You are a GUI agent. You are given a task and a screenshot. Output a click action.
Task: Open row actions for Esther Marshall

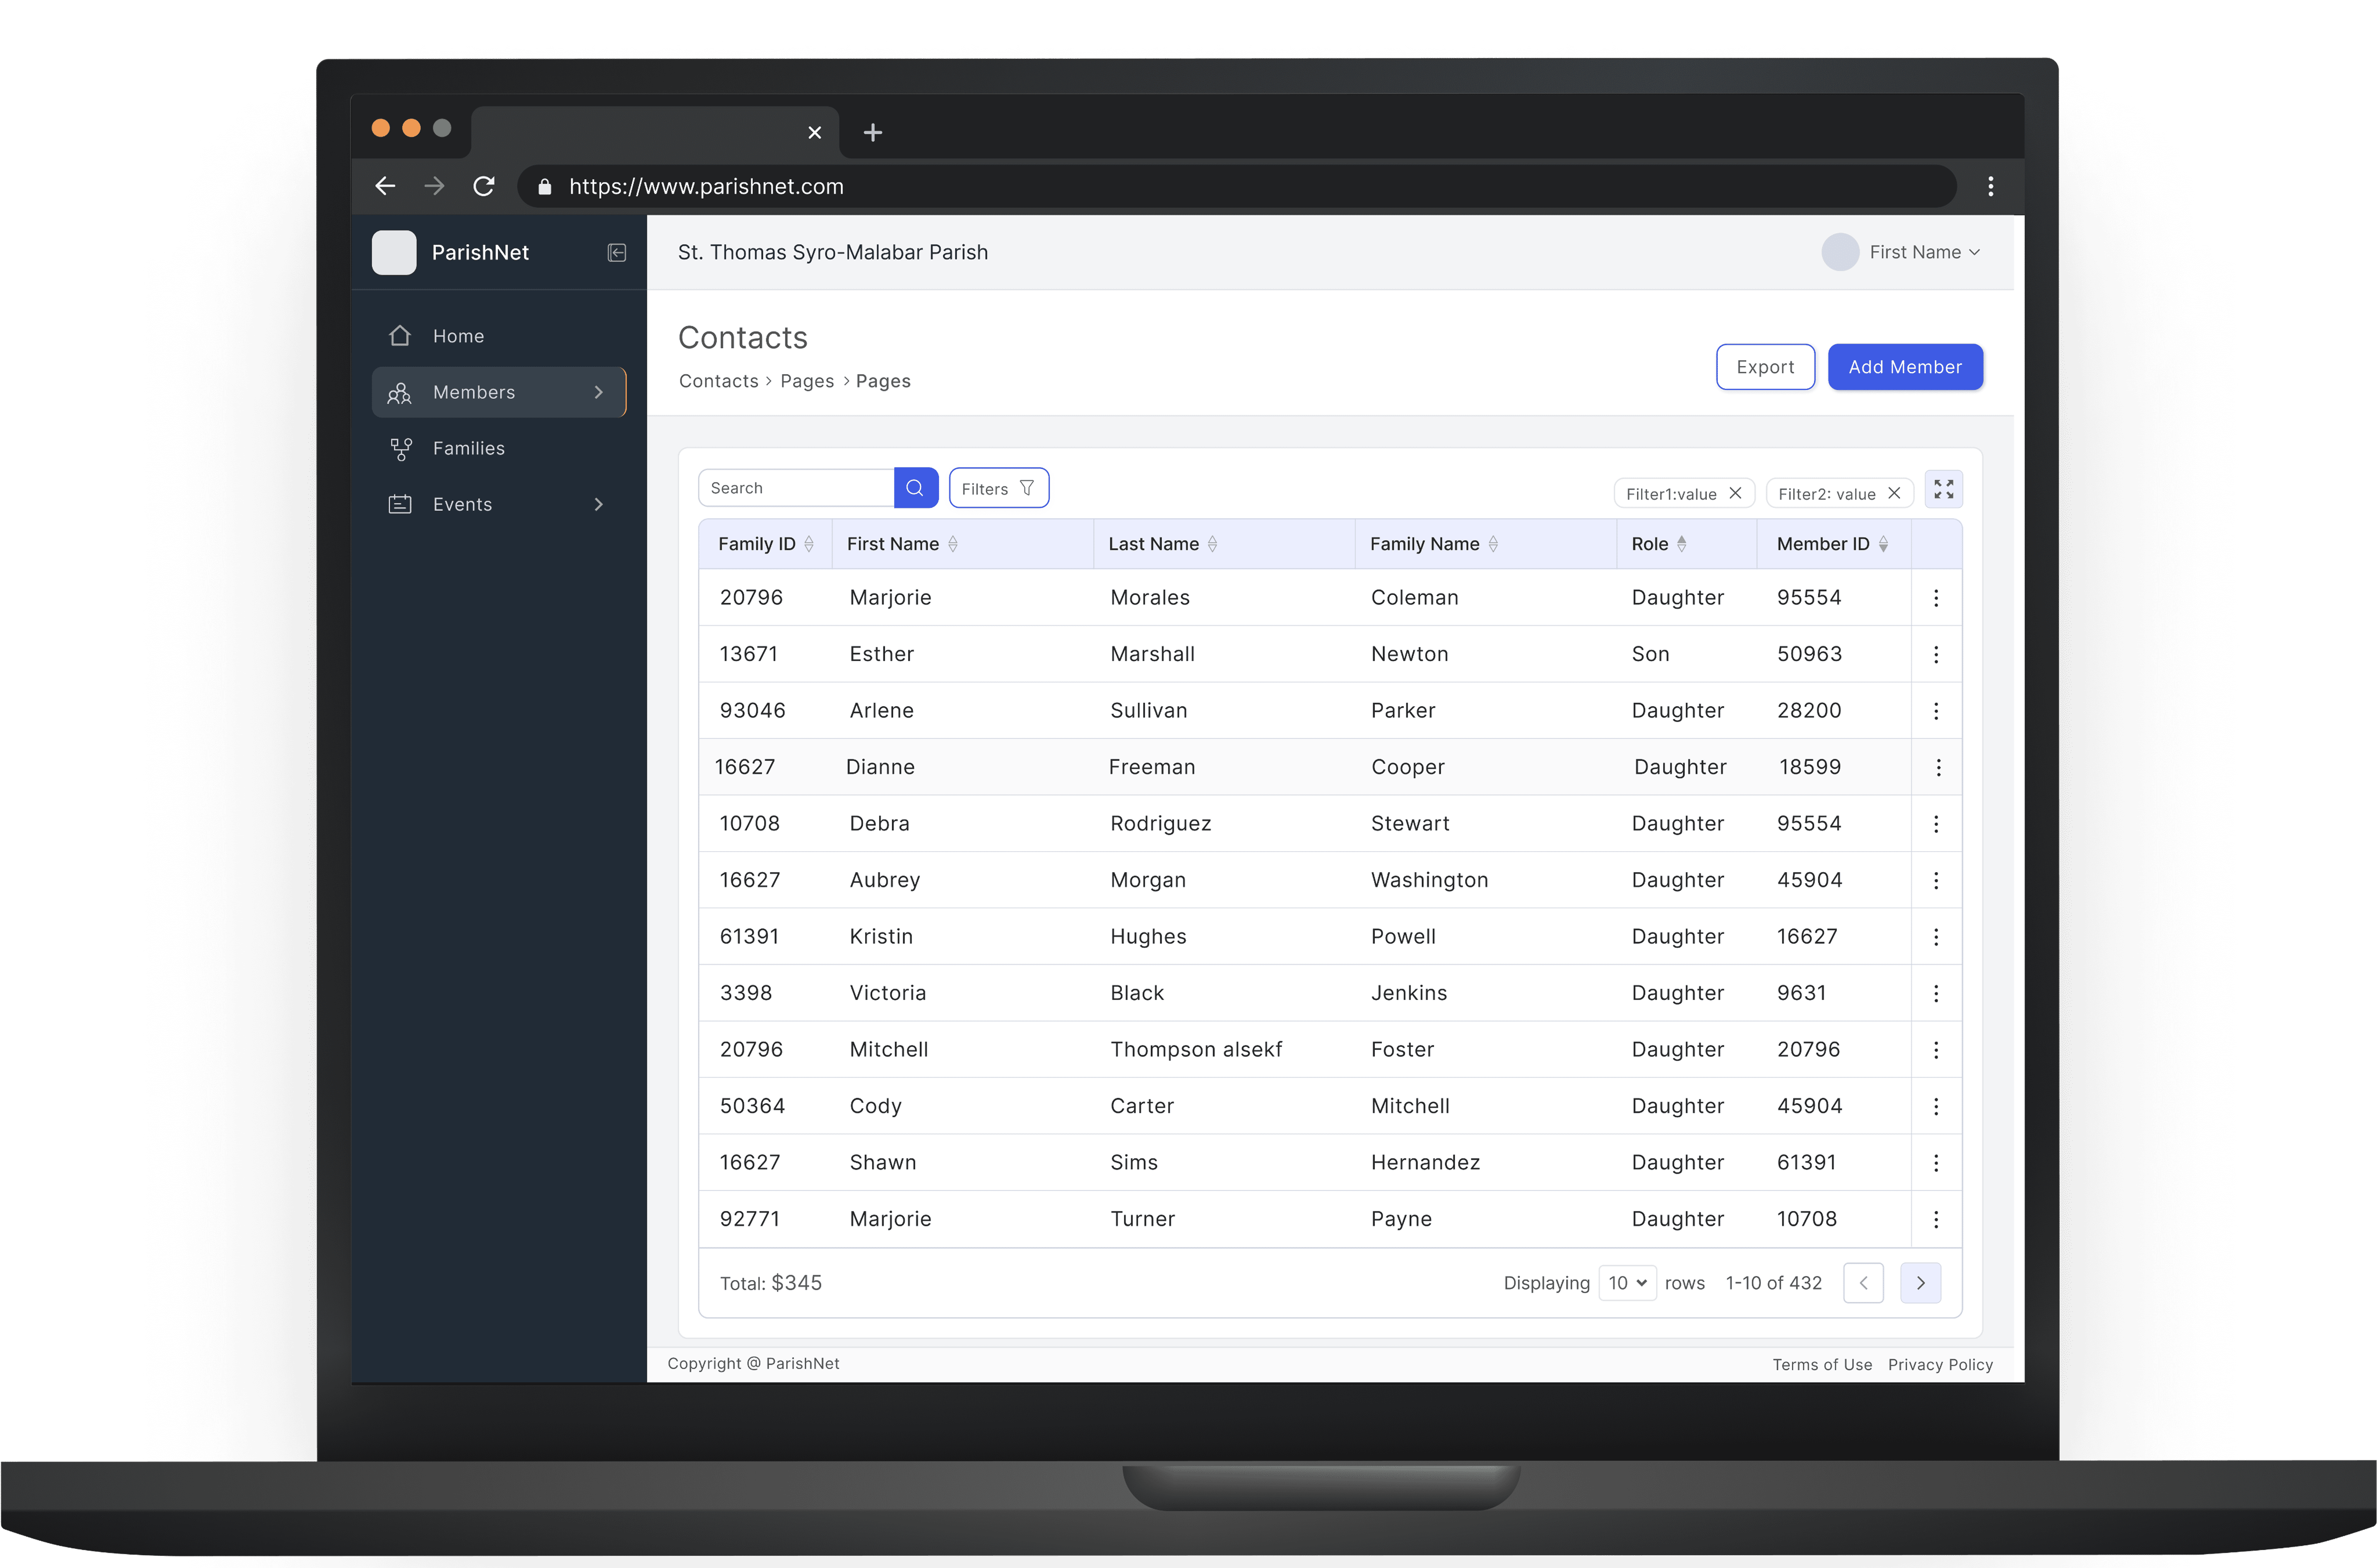[1936, 655]
